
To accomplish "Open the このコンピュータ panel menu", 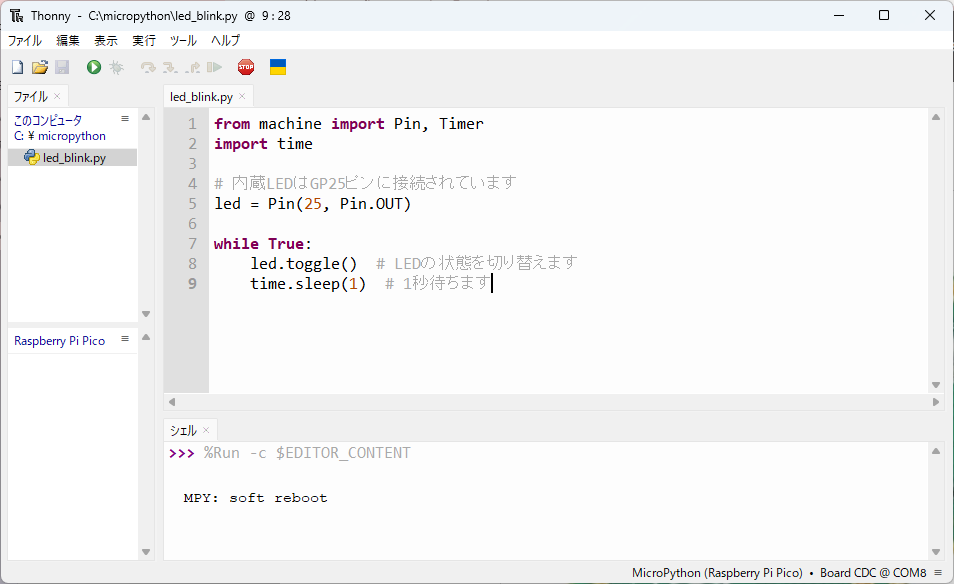I will click(x=125, y=118).
